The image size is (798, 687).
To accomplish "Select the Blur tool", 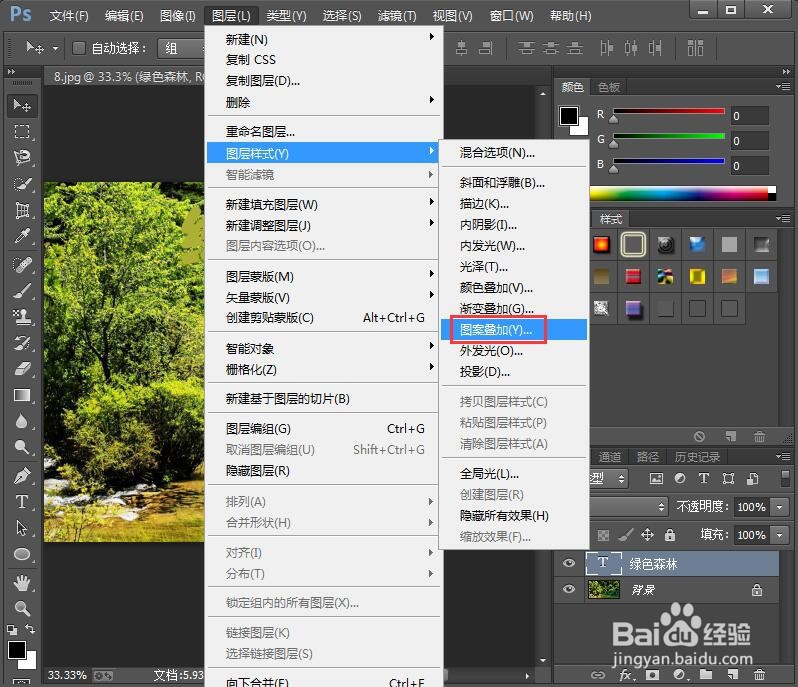I will click(x=22, y=421).
